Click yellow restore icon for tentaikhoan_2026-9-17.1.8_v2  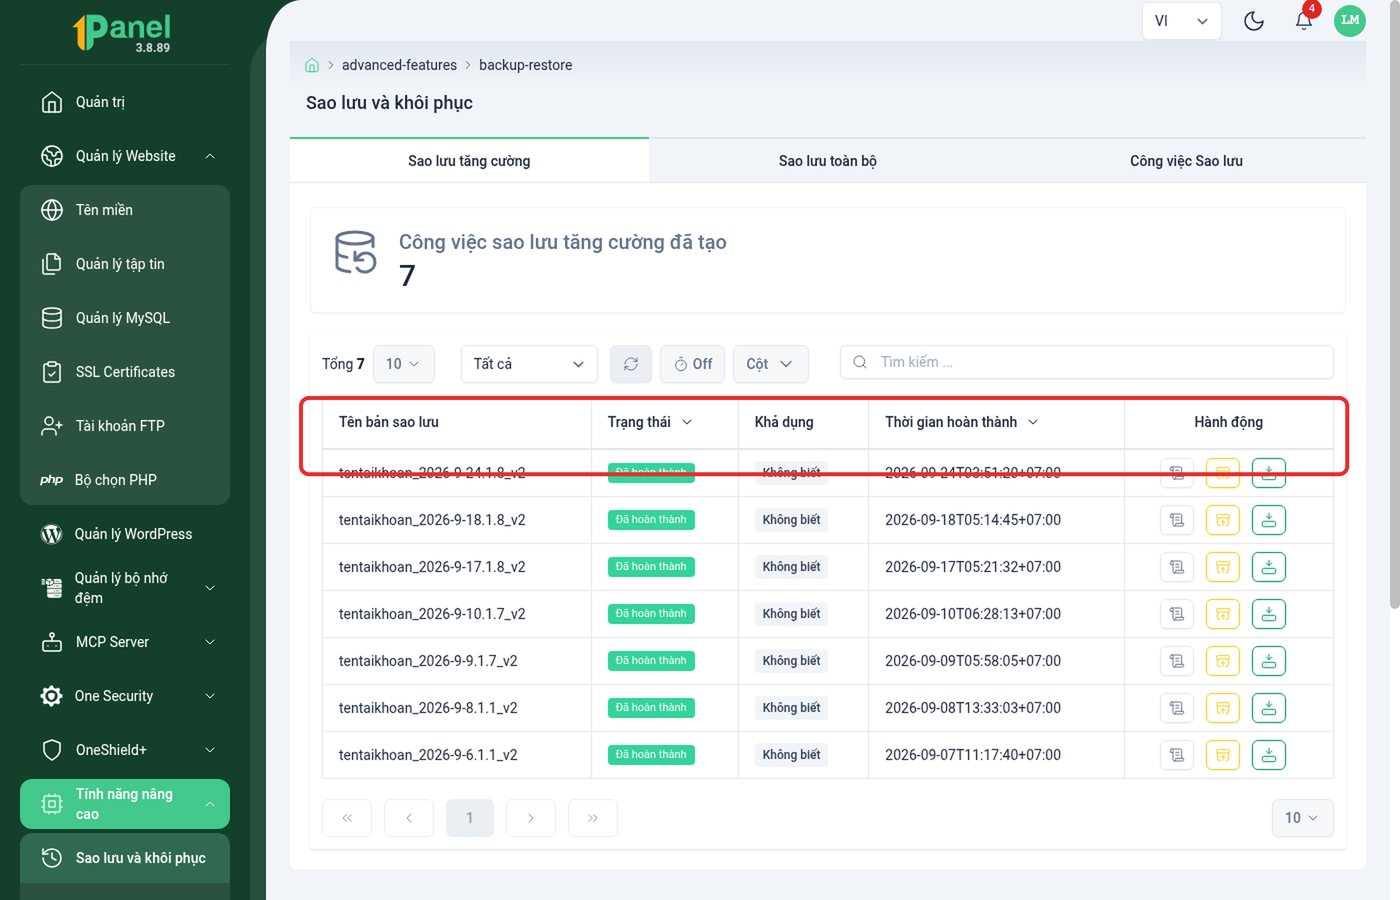(x=1223, y=567)
